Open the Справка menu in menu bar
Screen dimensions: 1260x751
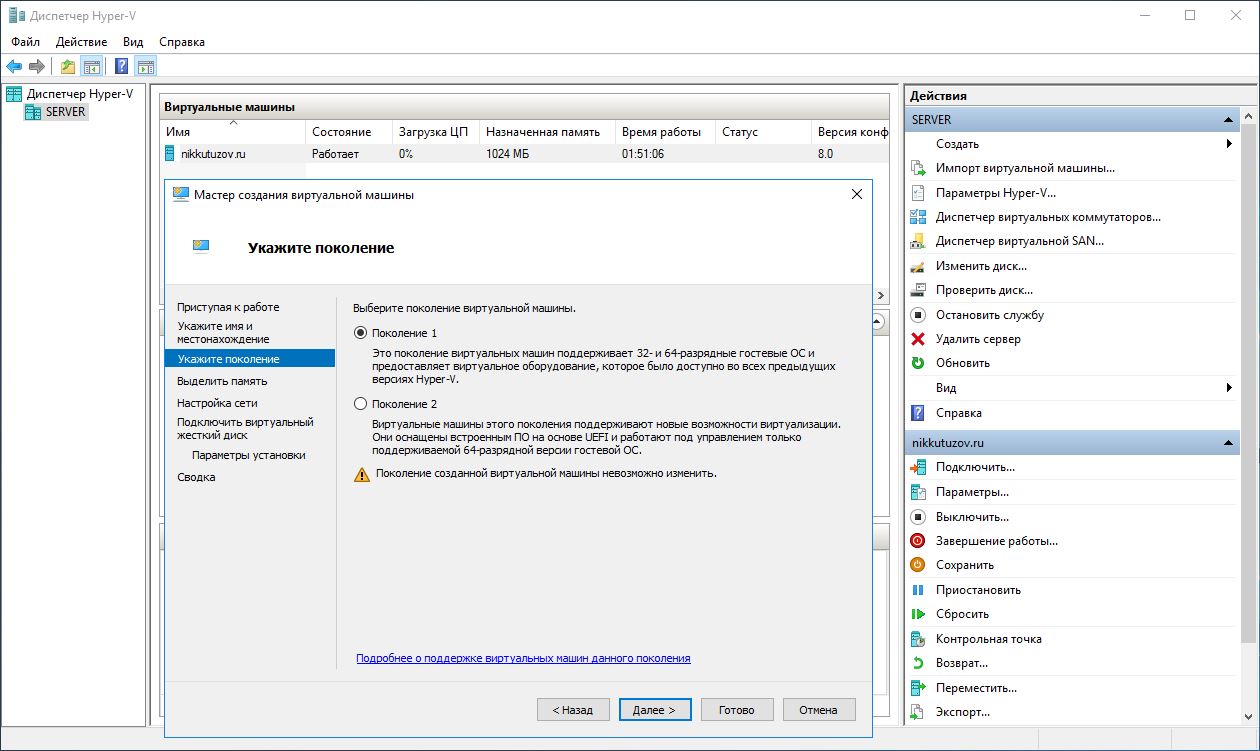tap(182, 42)
